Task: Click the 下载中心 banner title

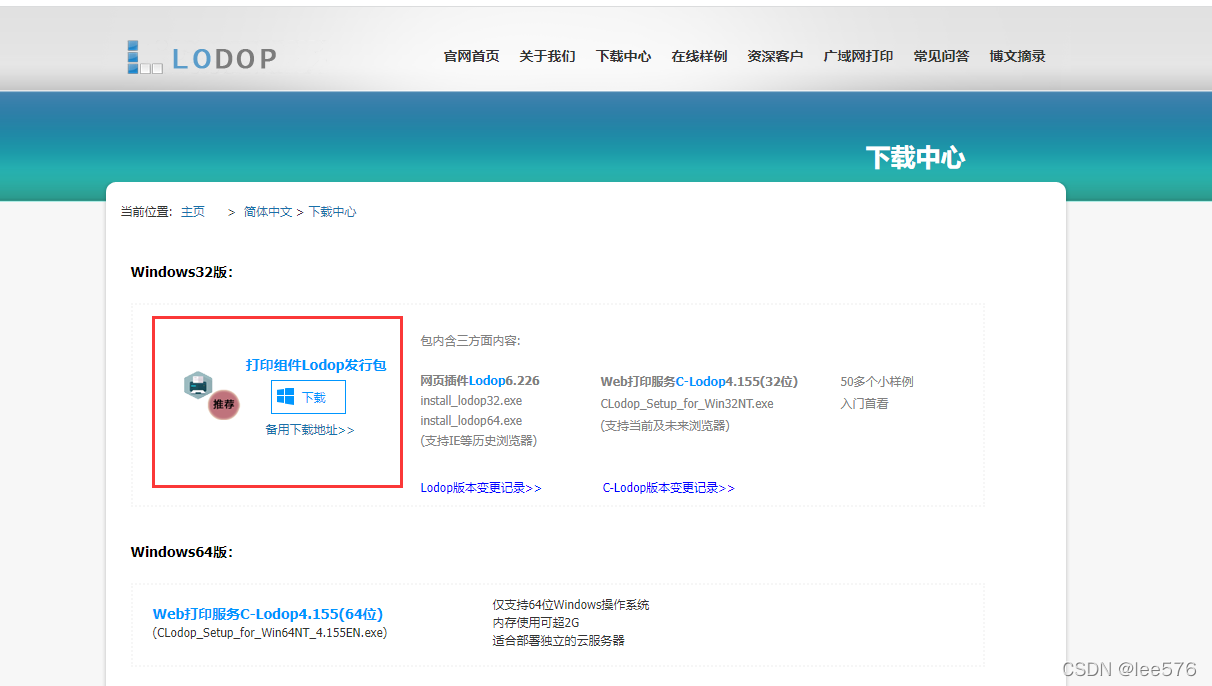Action: tap(915, 158)
